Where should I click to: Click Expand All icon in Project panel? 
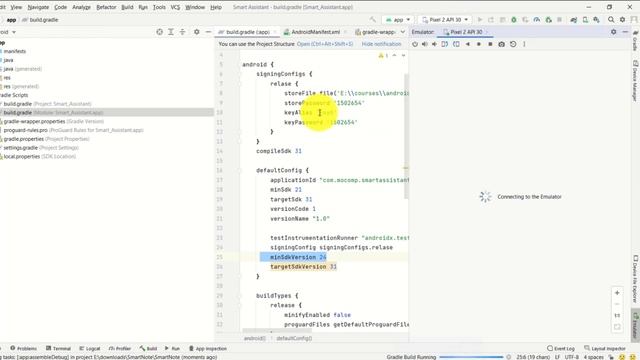[171, 32]
